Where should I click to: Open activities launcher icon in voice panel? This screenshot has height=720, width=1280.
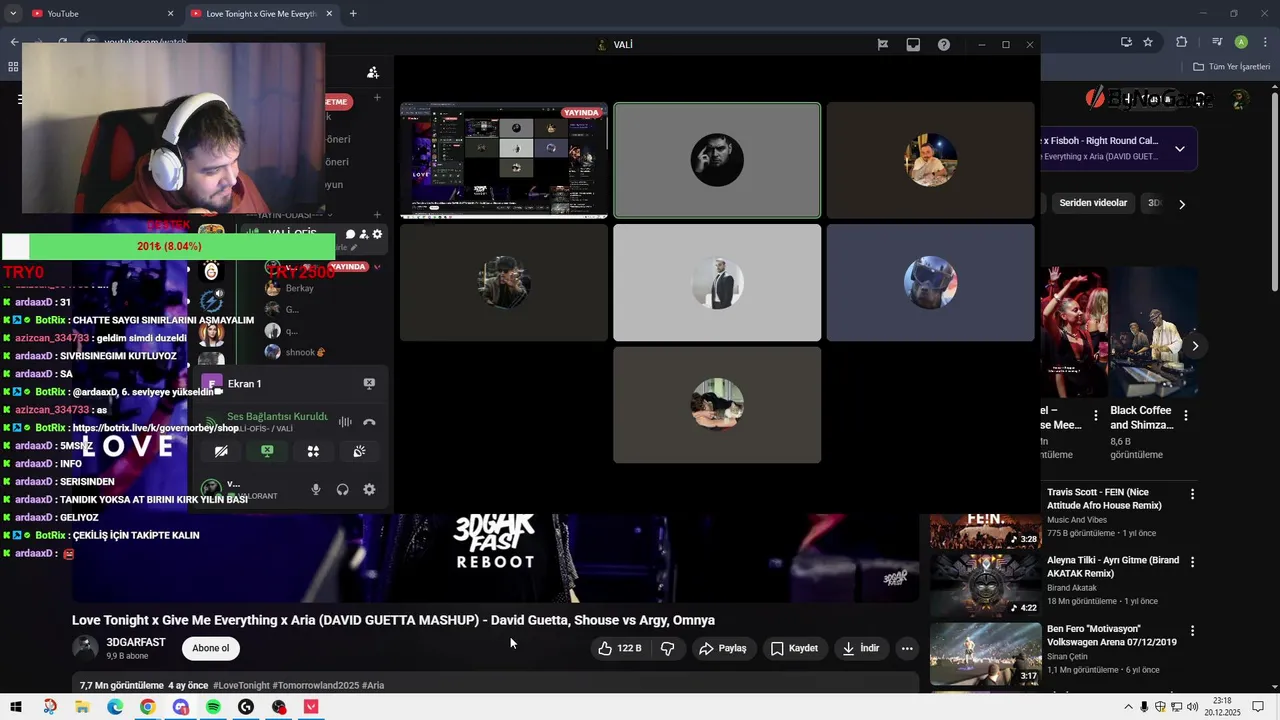[x=313, y=452]
